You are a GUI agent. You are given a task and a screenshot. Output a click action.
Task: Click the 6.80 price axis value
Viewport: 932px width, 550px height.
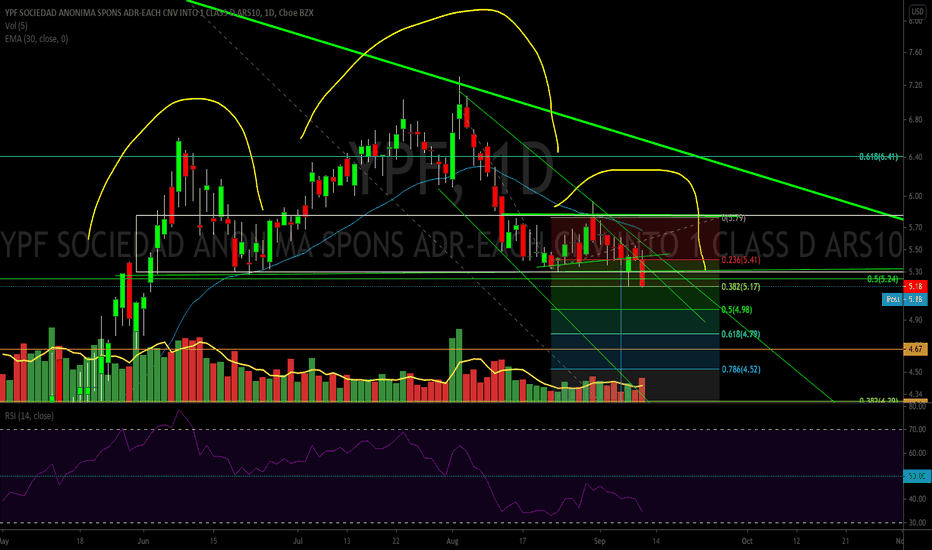915,120
